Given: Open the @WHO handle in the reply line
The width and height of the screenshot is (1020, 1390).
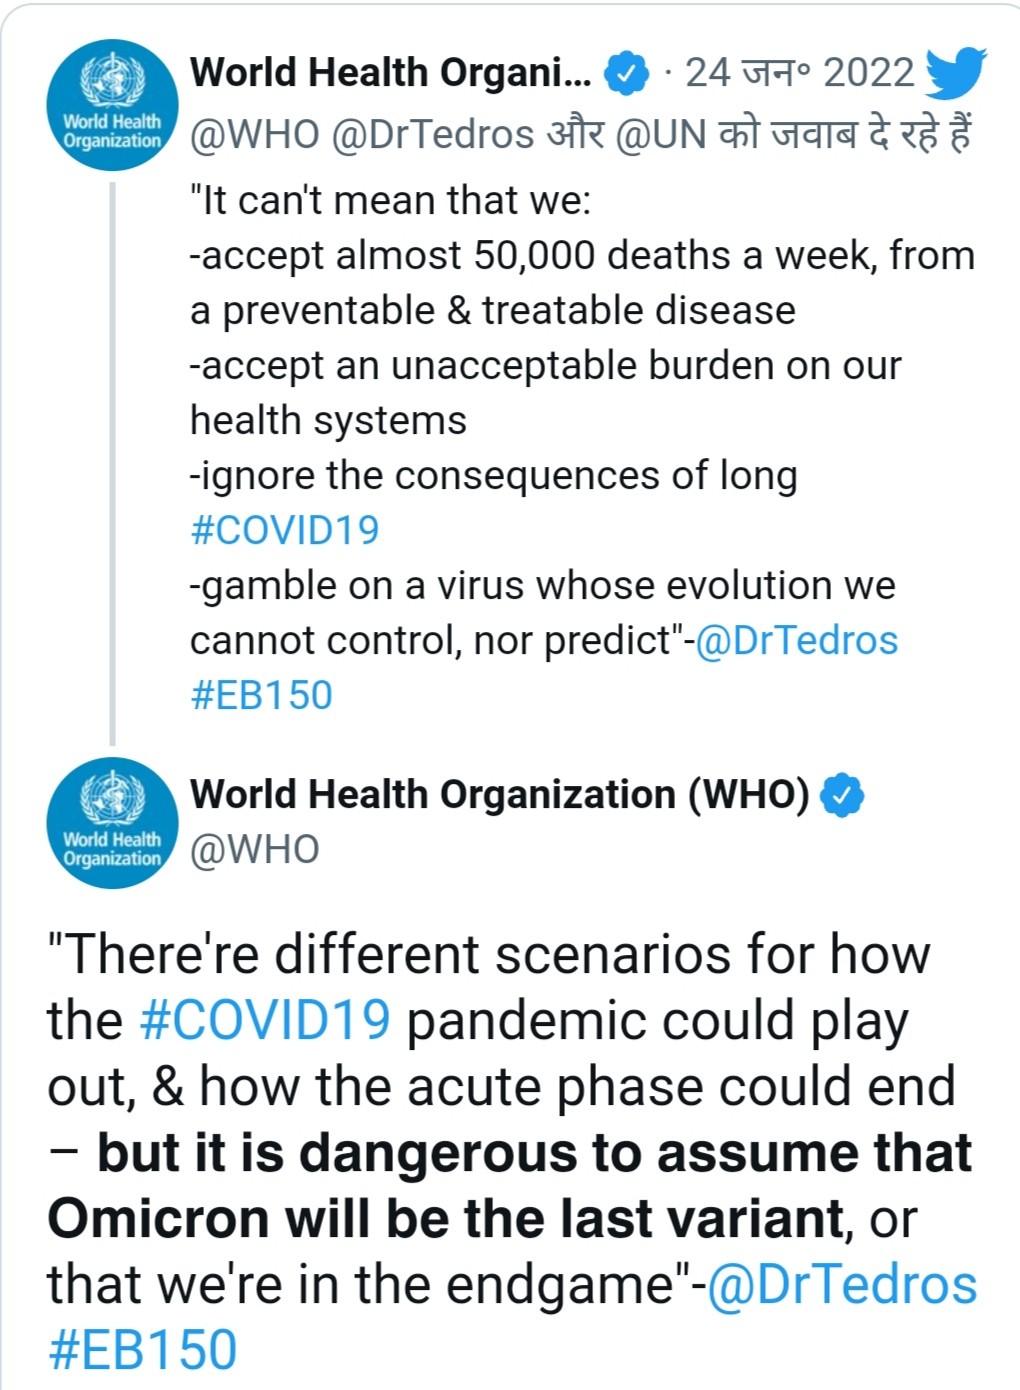Looking at the screenshot, I should 255,134.
